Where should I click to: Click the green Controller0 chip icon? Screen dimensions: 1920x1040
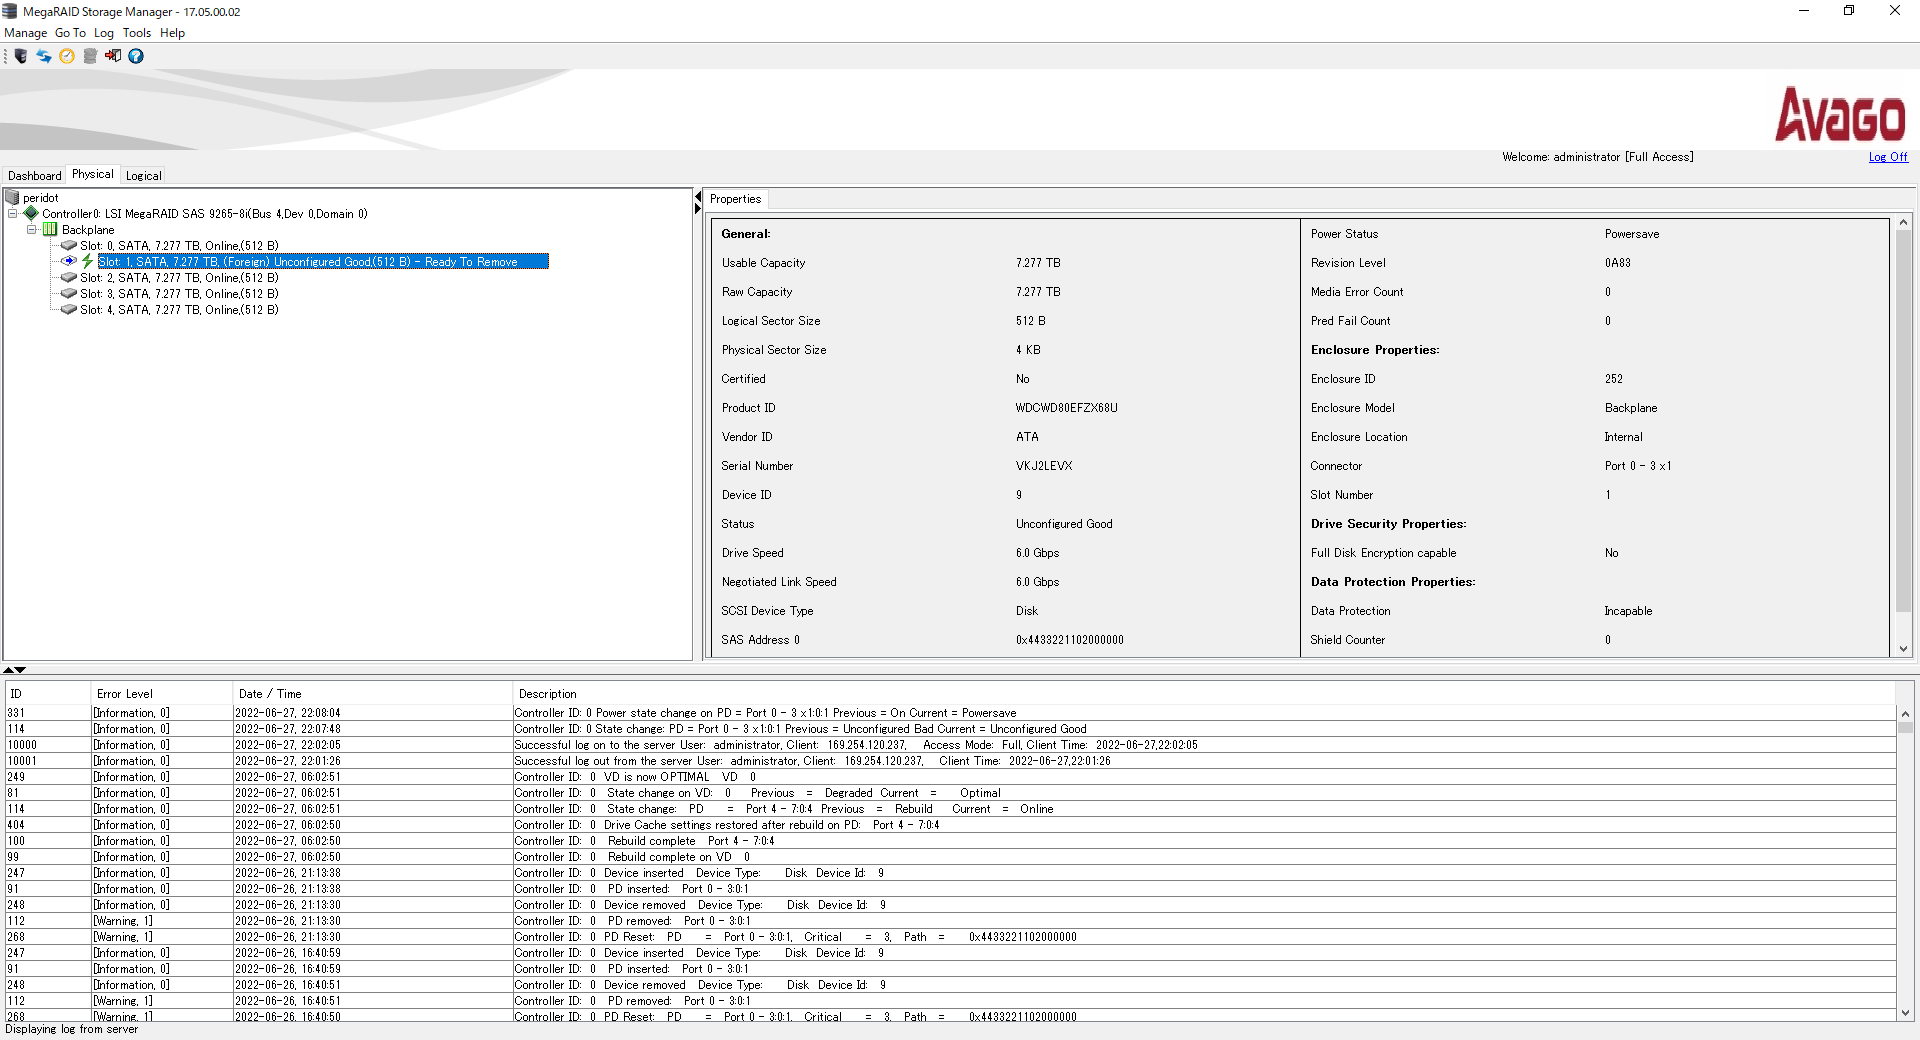(x=31, y=213)
